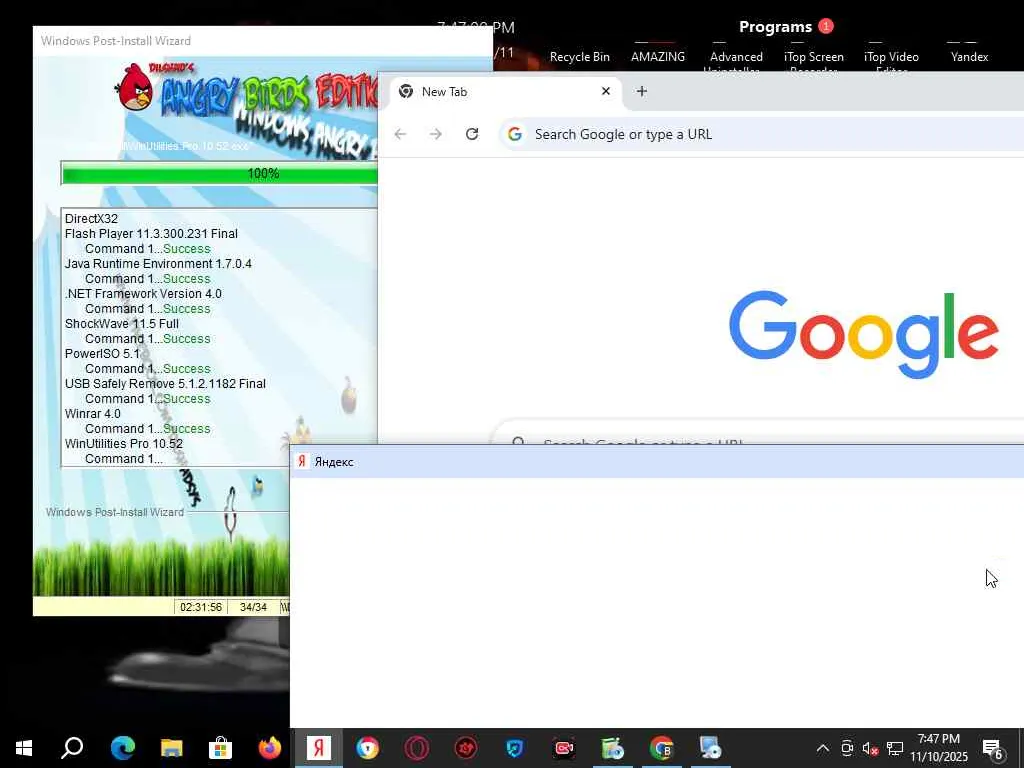This screenshot has height=768, width=1024.
Task: Click elapsed time 02:31:56 status cell
Action: click(x=200, y=607)
